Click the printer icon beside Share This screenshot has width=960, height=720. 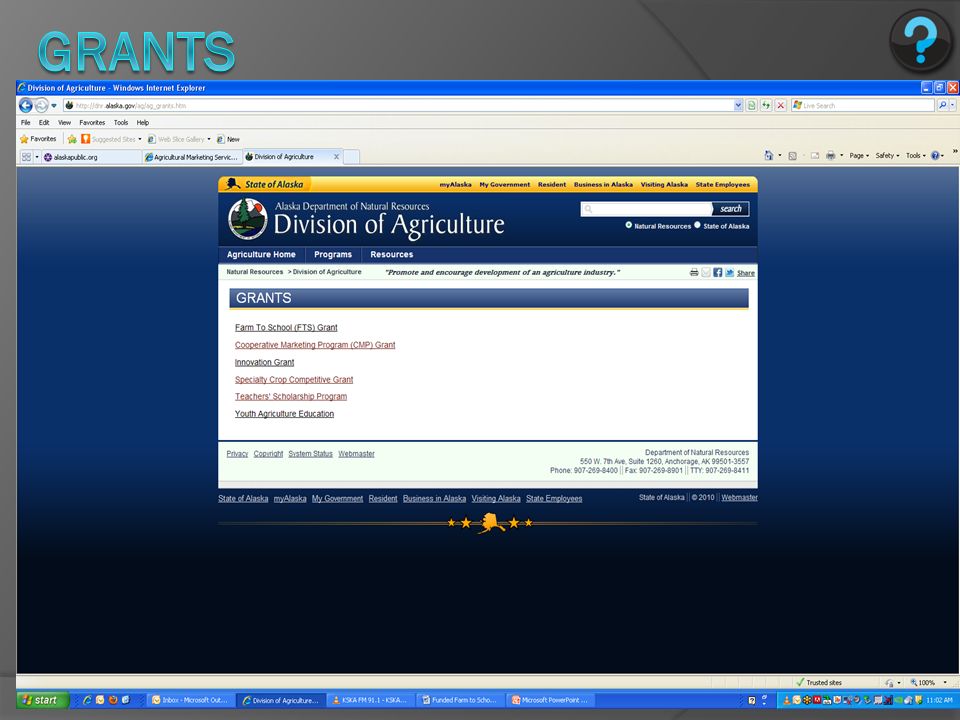(694, 272)
